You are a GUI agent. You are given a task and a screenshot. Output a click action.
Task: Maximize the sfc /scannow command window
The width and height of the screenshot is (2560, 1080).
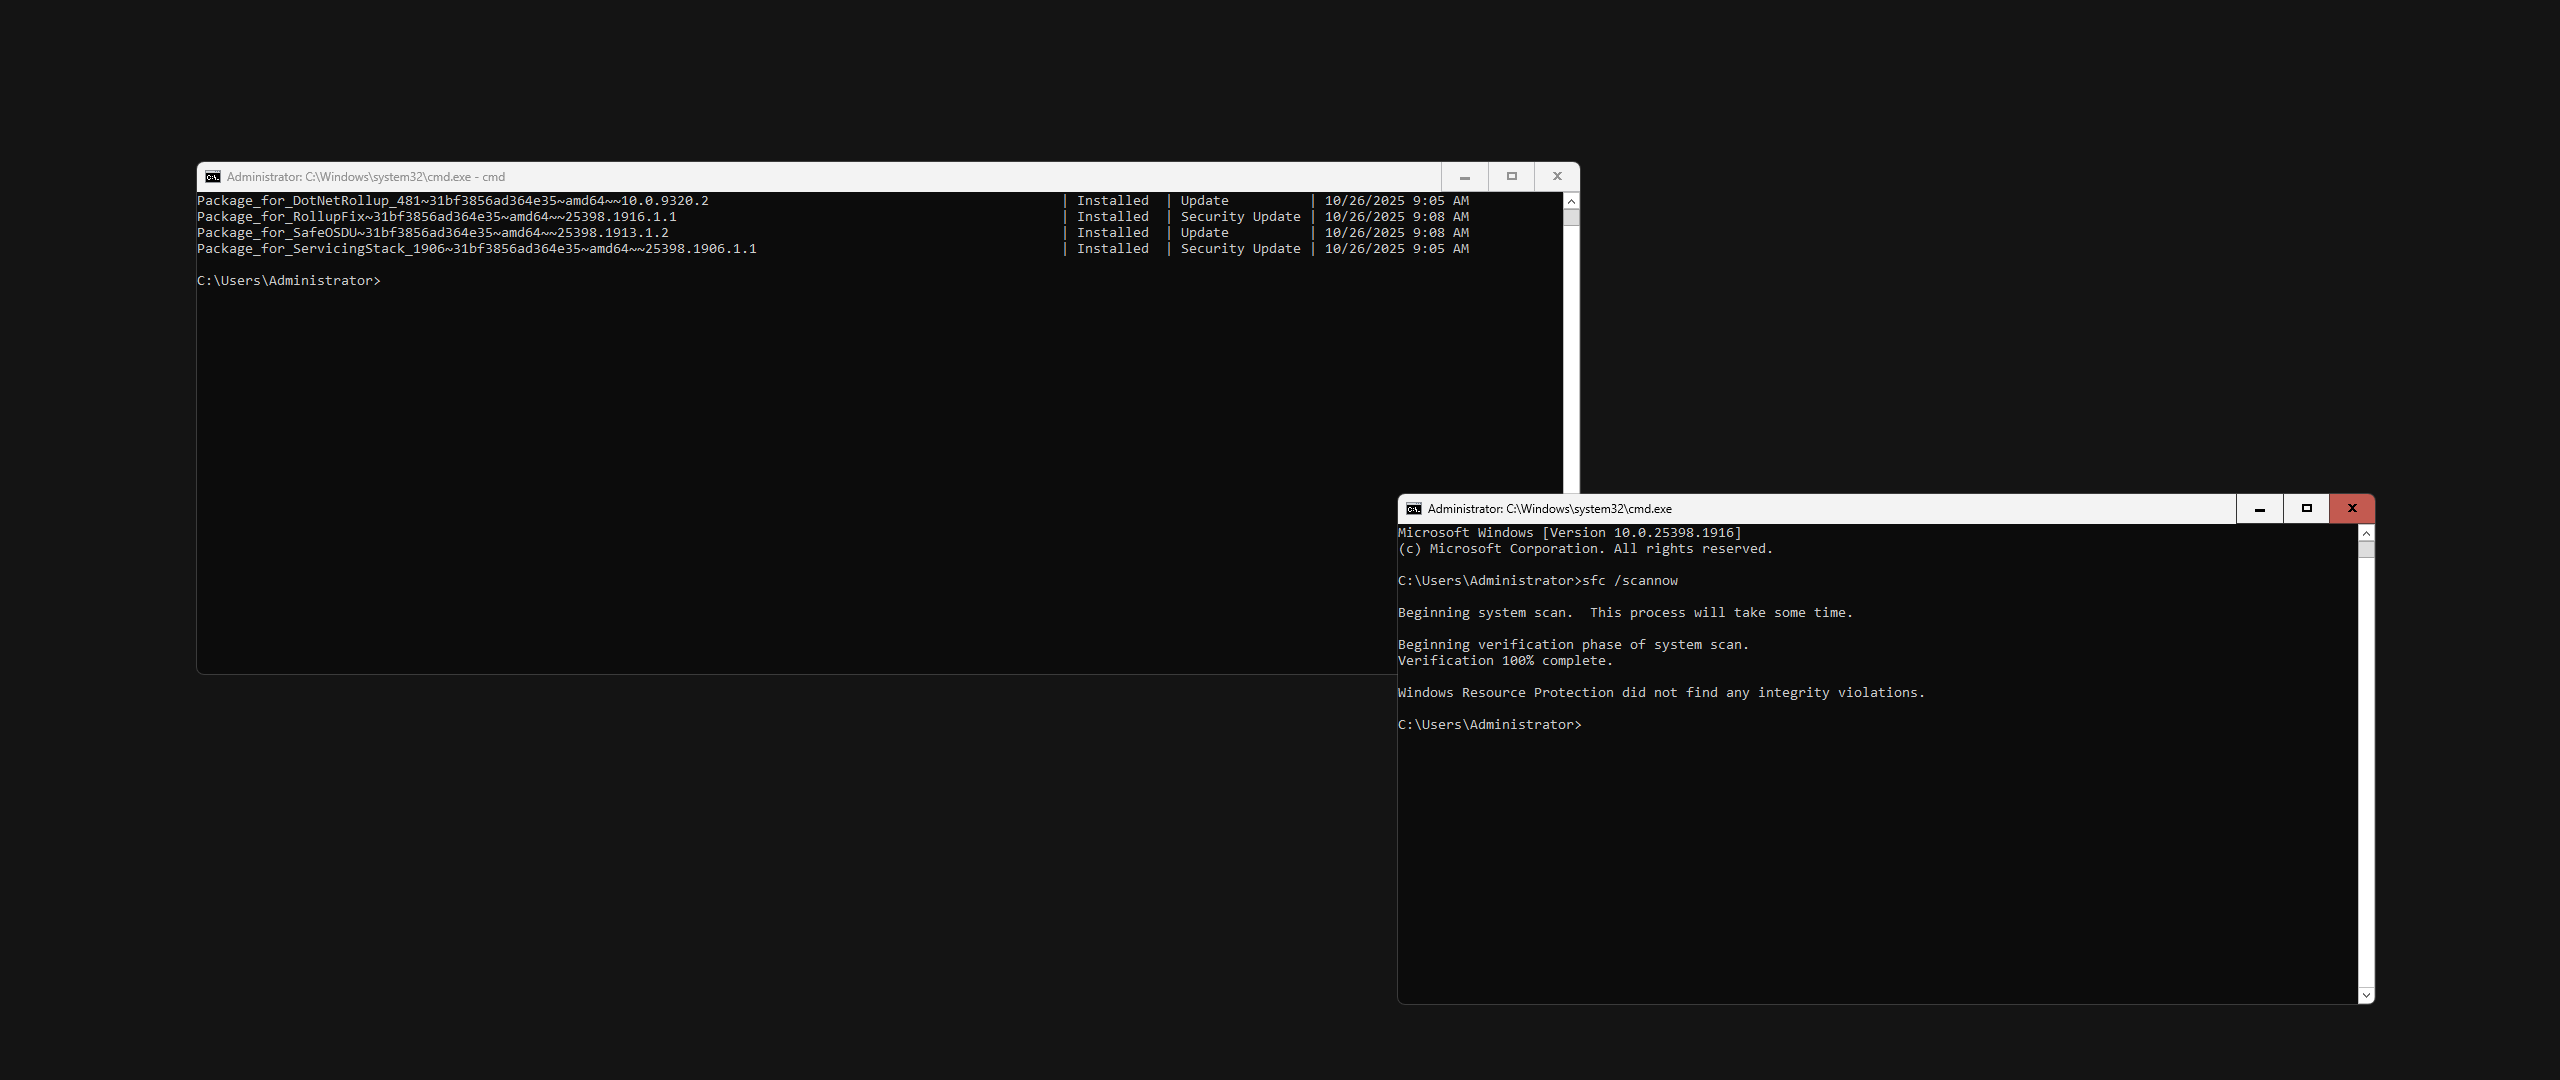click(x=2307, y=509)
